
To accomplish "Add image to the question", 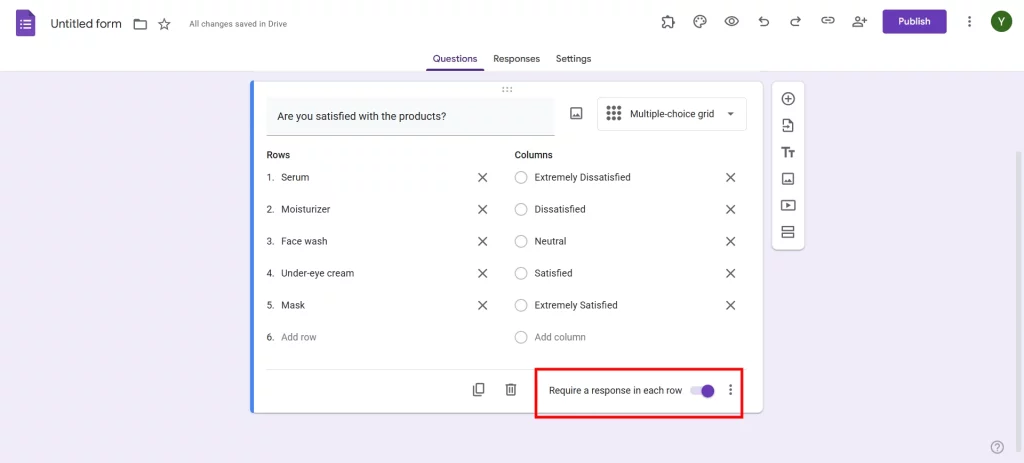I will click(576, 114).
